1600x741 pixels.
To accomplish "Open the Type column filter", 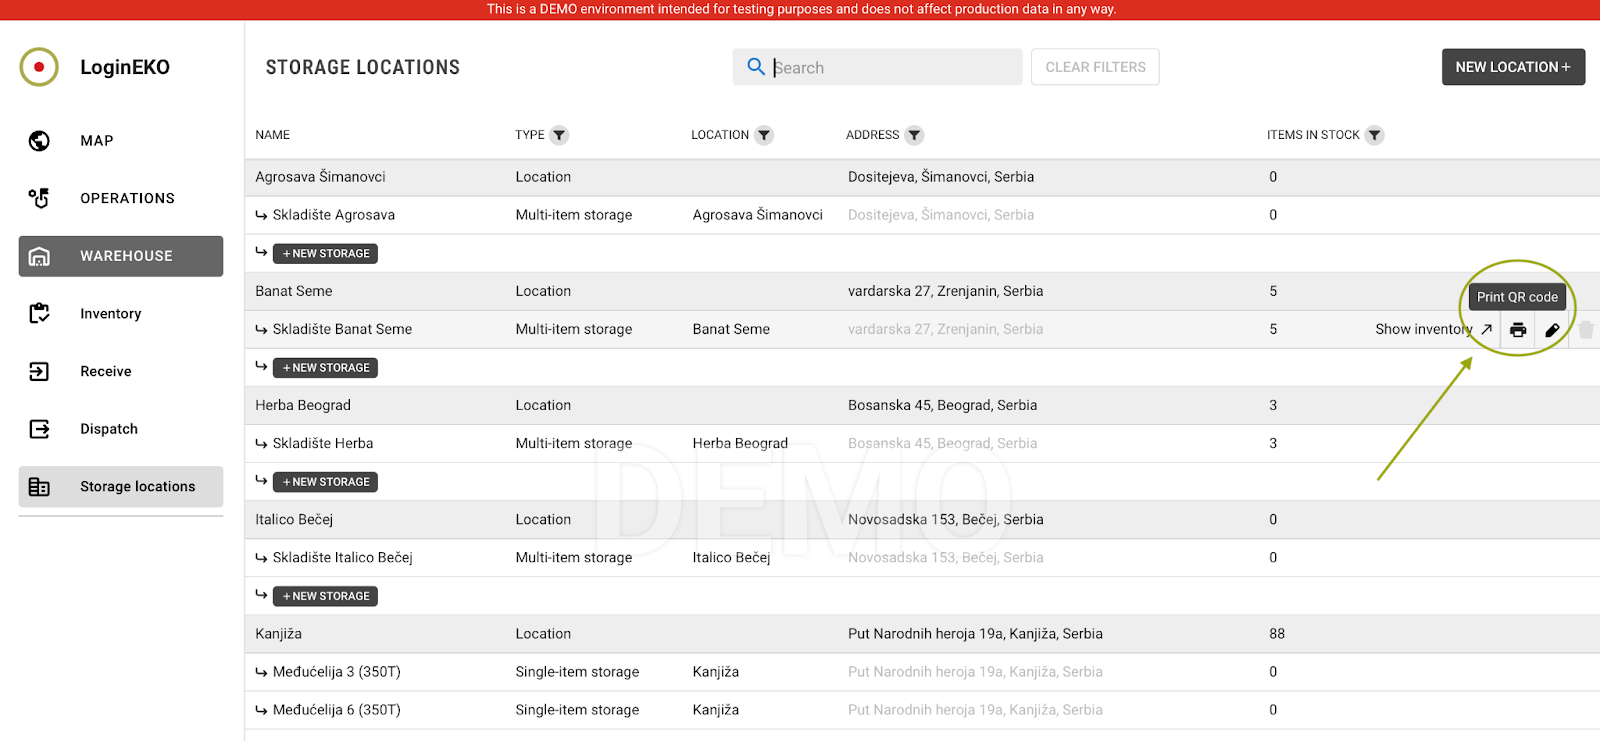I will [560, 135].
